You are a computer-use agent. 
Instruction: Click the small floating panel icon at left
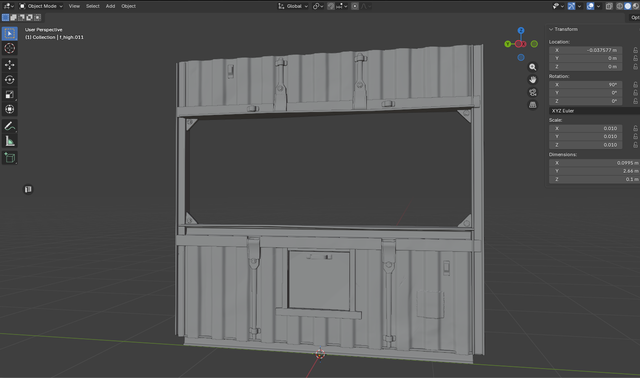click(x=28, y=189)
